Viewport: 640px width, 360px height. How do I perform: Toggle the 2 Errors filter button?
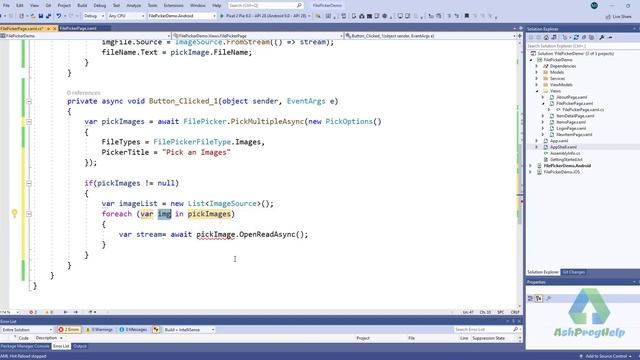(69, 330)
